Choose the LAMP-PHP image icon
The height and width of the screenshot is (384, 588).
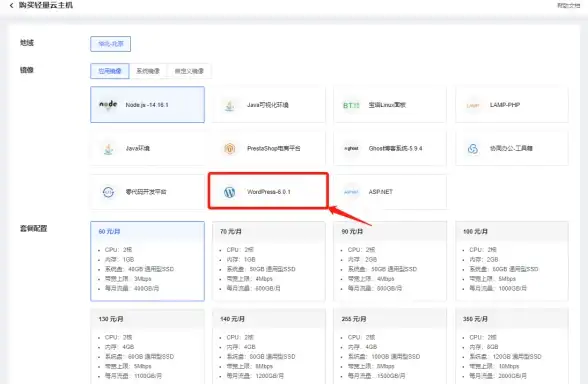pos(473,105)
